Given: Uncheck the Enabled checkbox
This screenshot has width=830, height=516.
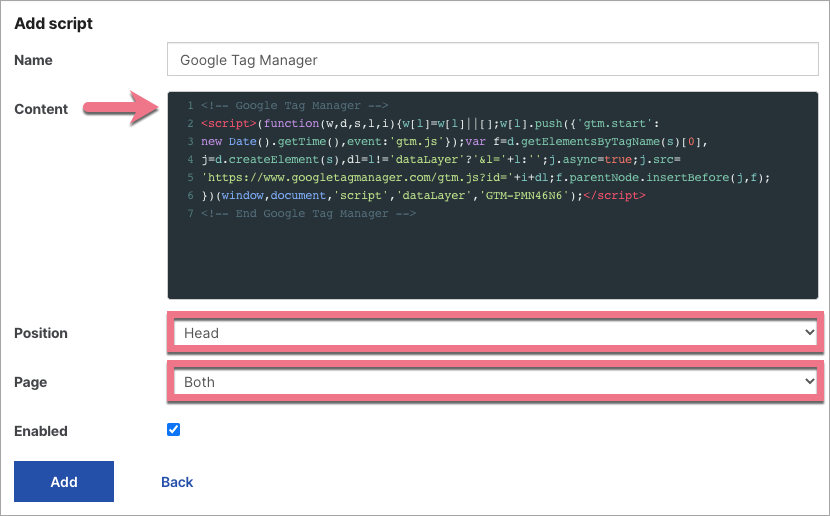Looking at the screenshot, I should click(174, 429).
